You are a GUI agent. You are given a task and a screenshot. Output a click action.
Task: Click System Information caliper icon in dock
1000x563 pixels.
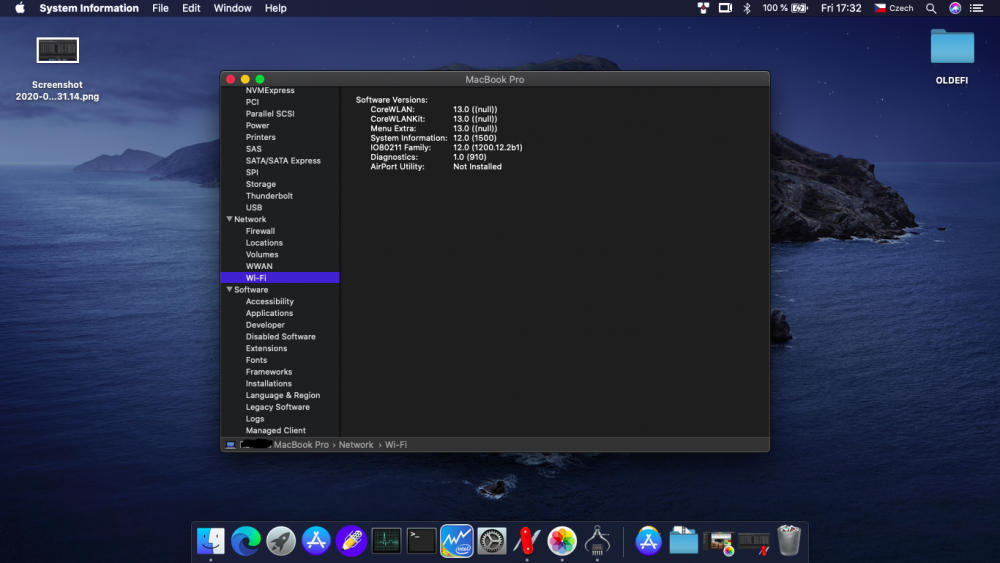pos(598,541)
